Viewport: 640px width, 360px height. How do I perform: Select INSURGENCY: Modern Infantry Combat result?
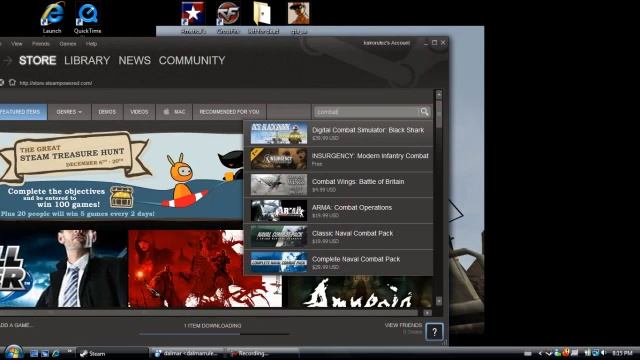tap(338, 159)
